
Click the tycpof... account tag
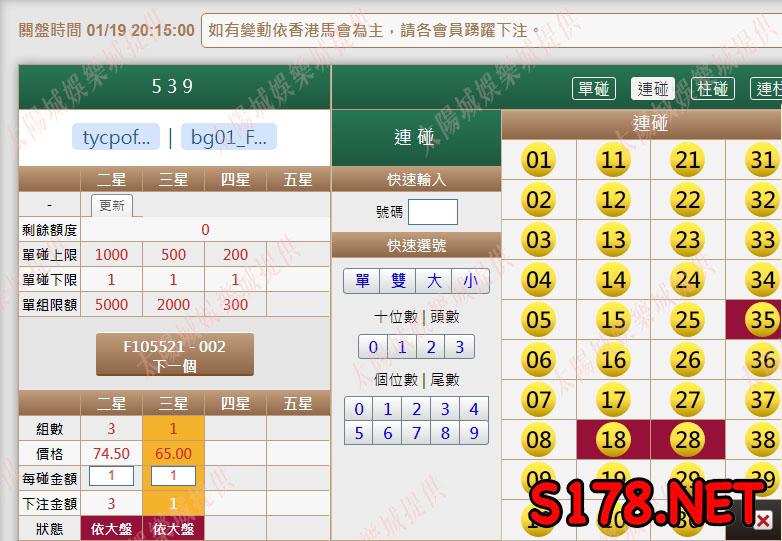pyautogui.click(x=116, y=137)
